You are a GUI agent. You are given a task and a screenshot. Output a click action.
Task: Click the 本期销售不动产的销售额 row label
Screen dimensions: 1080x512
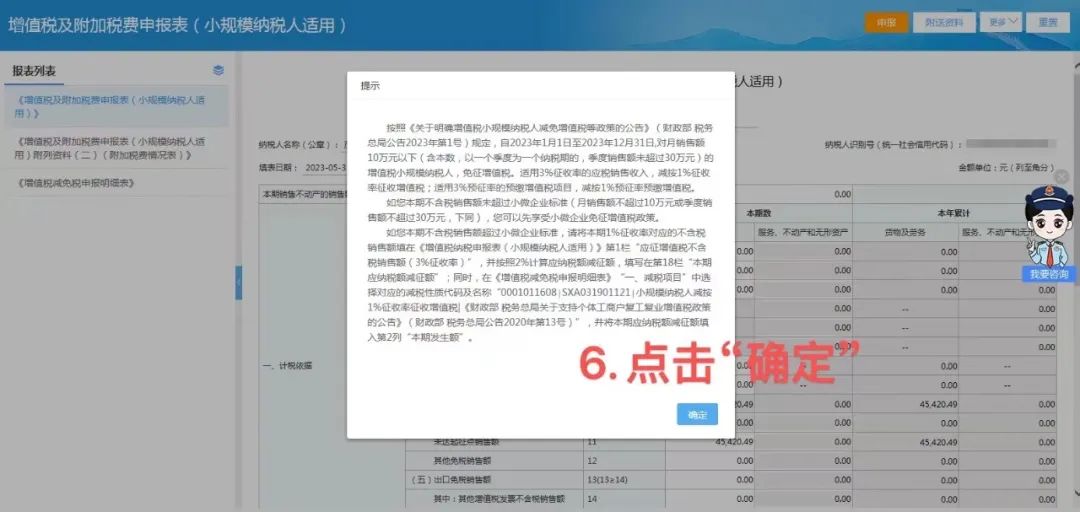pos(303,194)
